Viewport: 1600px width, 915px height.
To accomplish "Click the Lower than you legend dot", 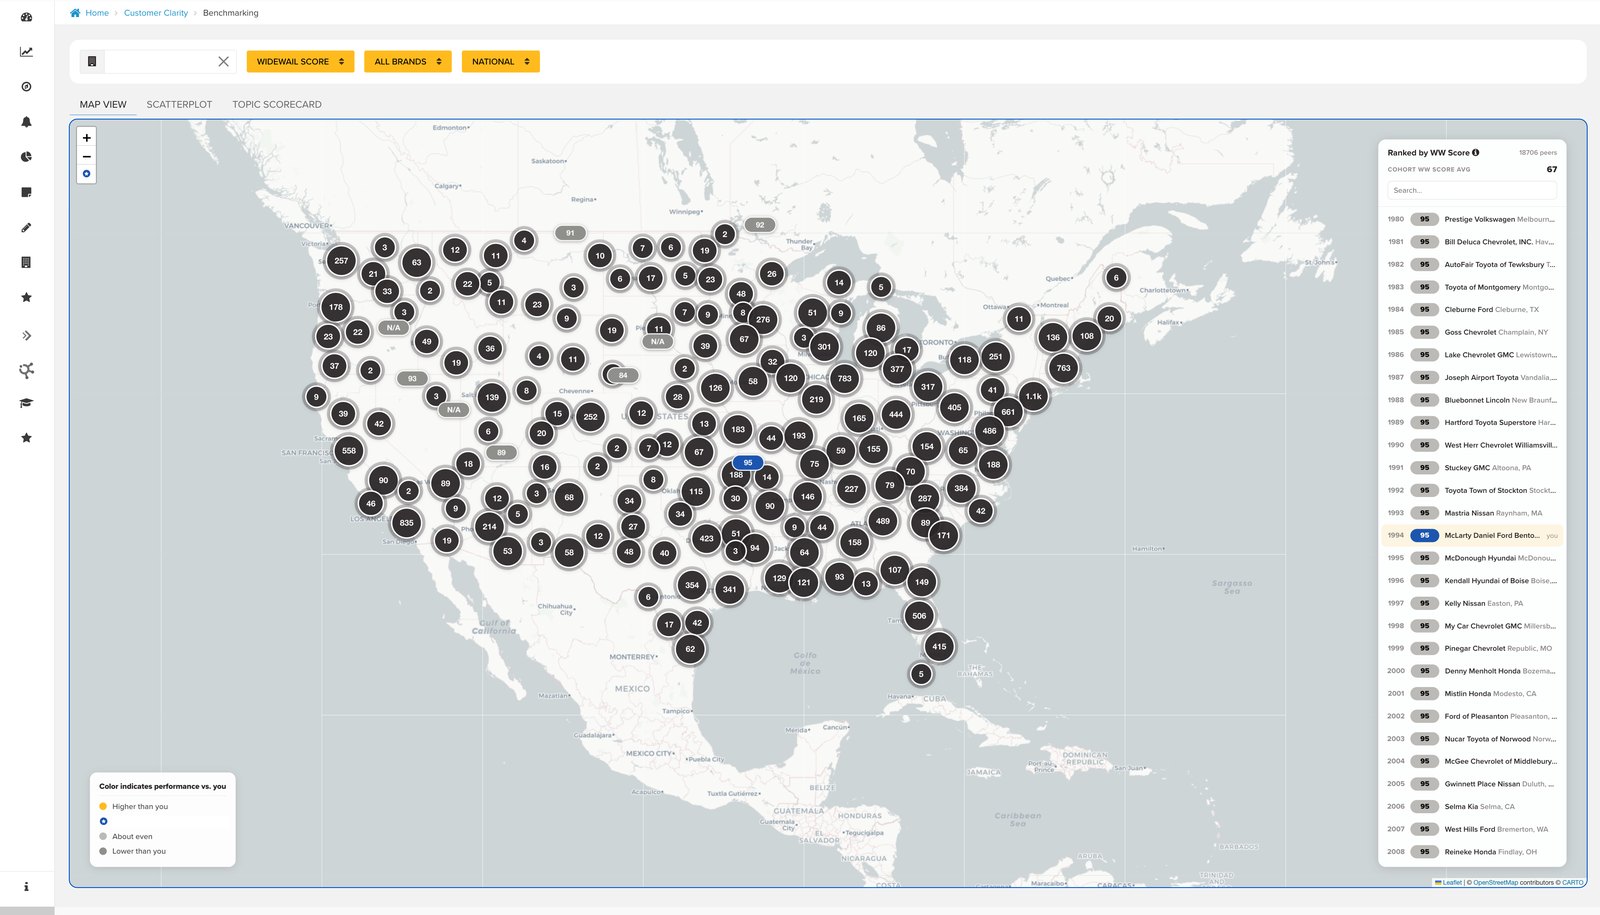I will tap(103, 851).
